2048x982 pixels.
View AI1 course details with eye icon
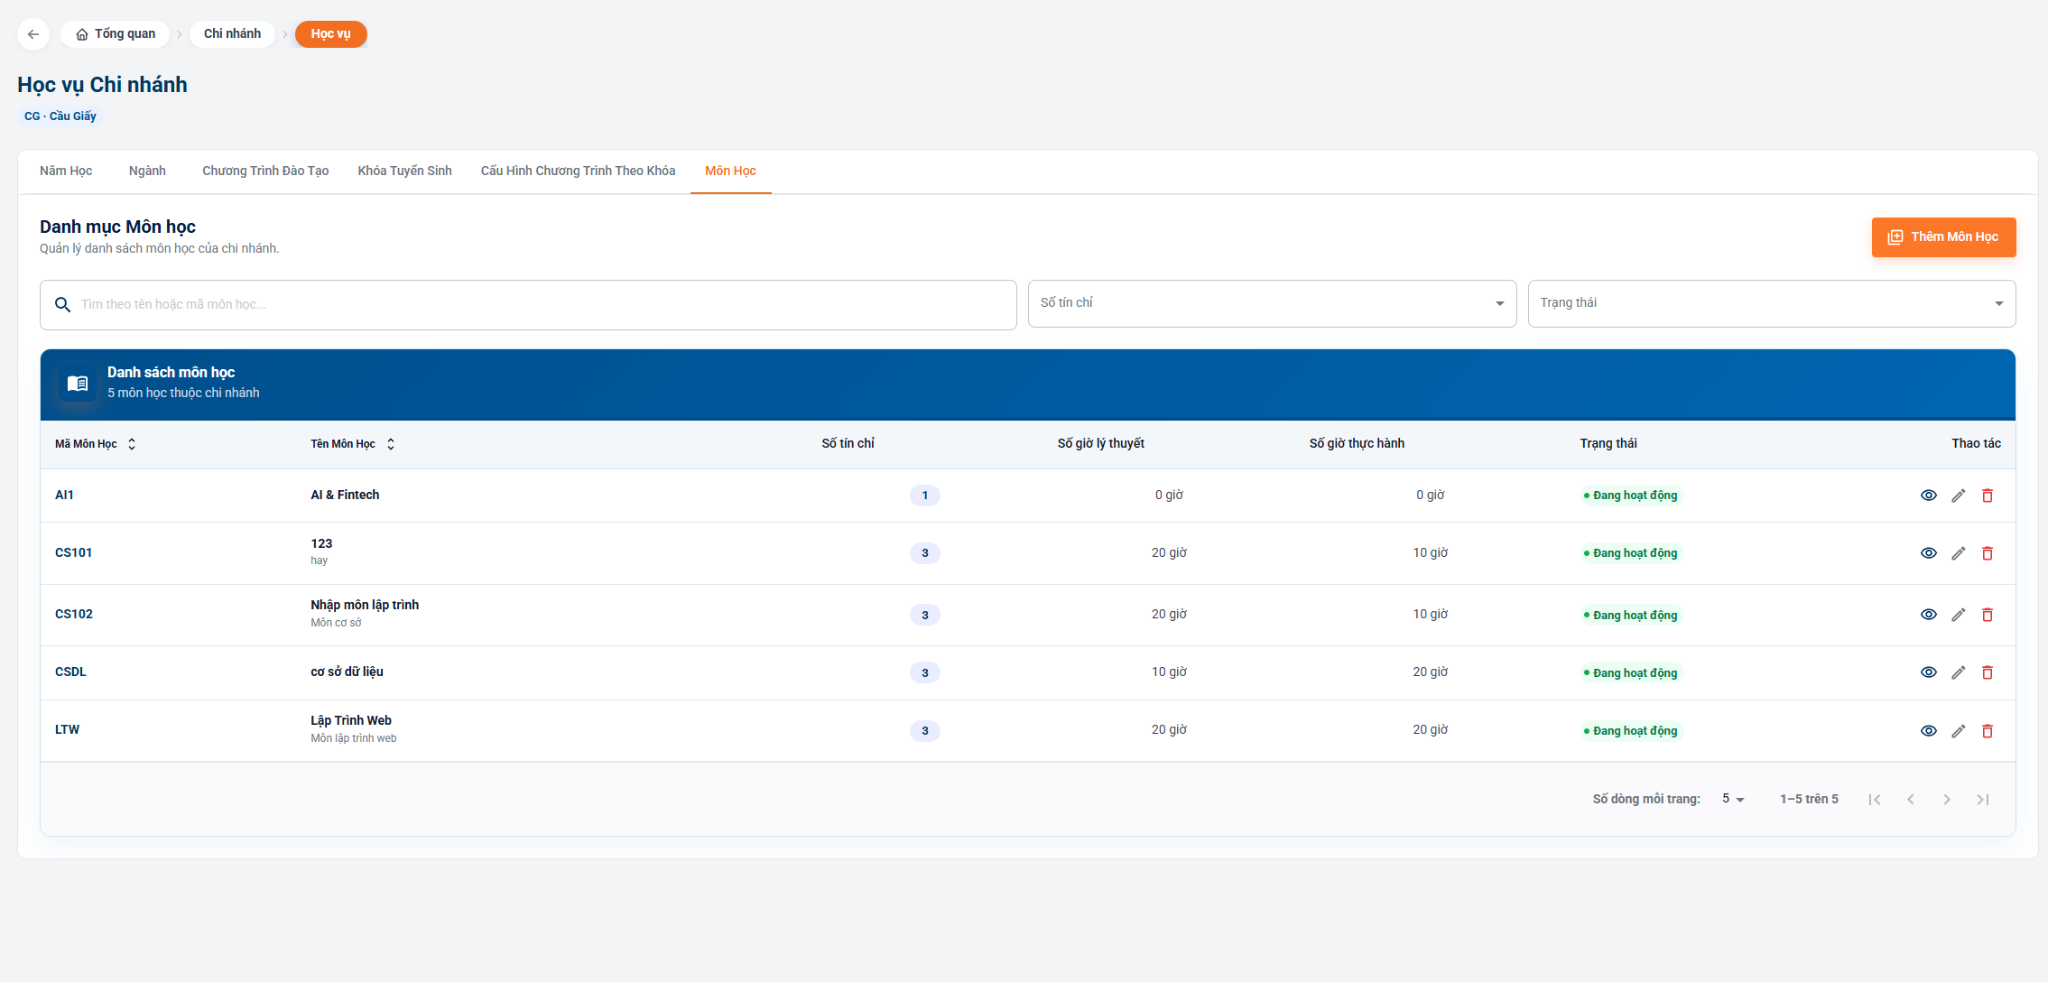1929,495
